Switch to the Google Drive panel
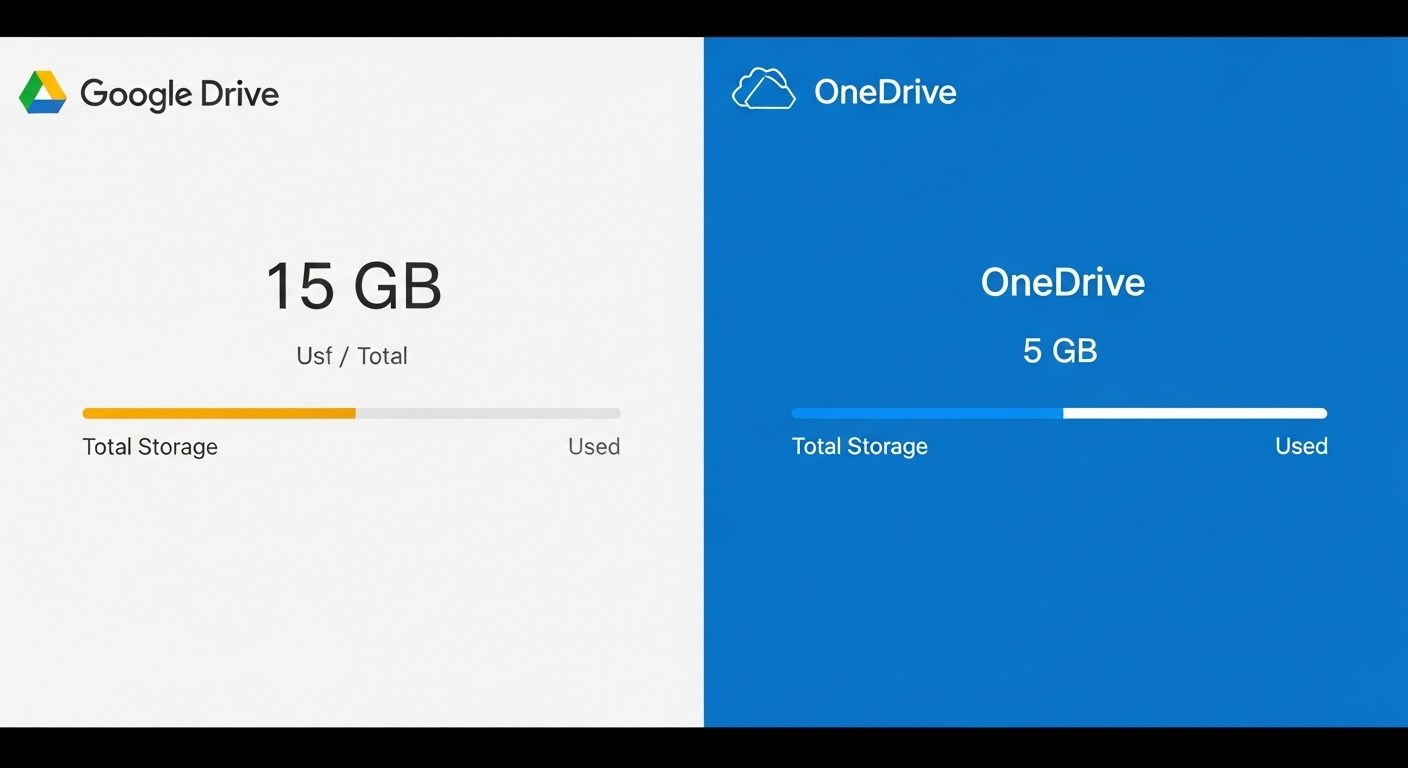The image size is (1408, 768). 352,600
